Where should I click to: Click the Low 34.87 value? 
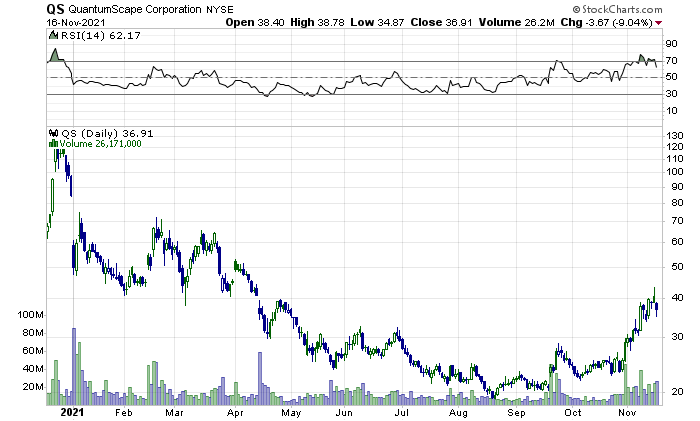point(377,22)
